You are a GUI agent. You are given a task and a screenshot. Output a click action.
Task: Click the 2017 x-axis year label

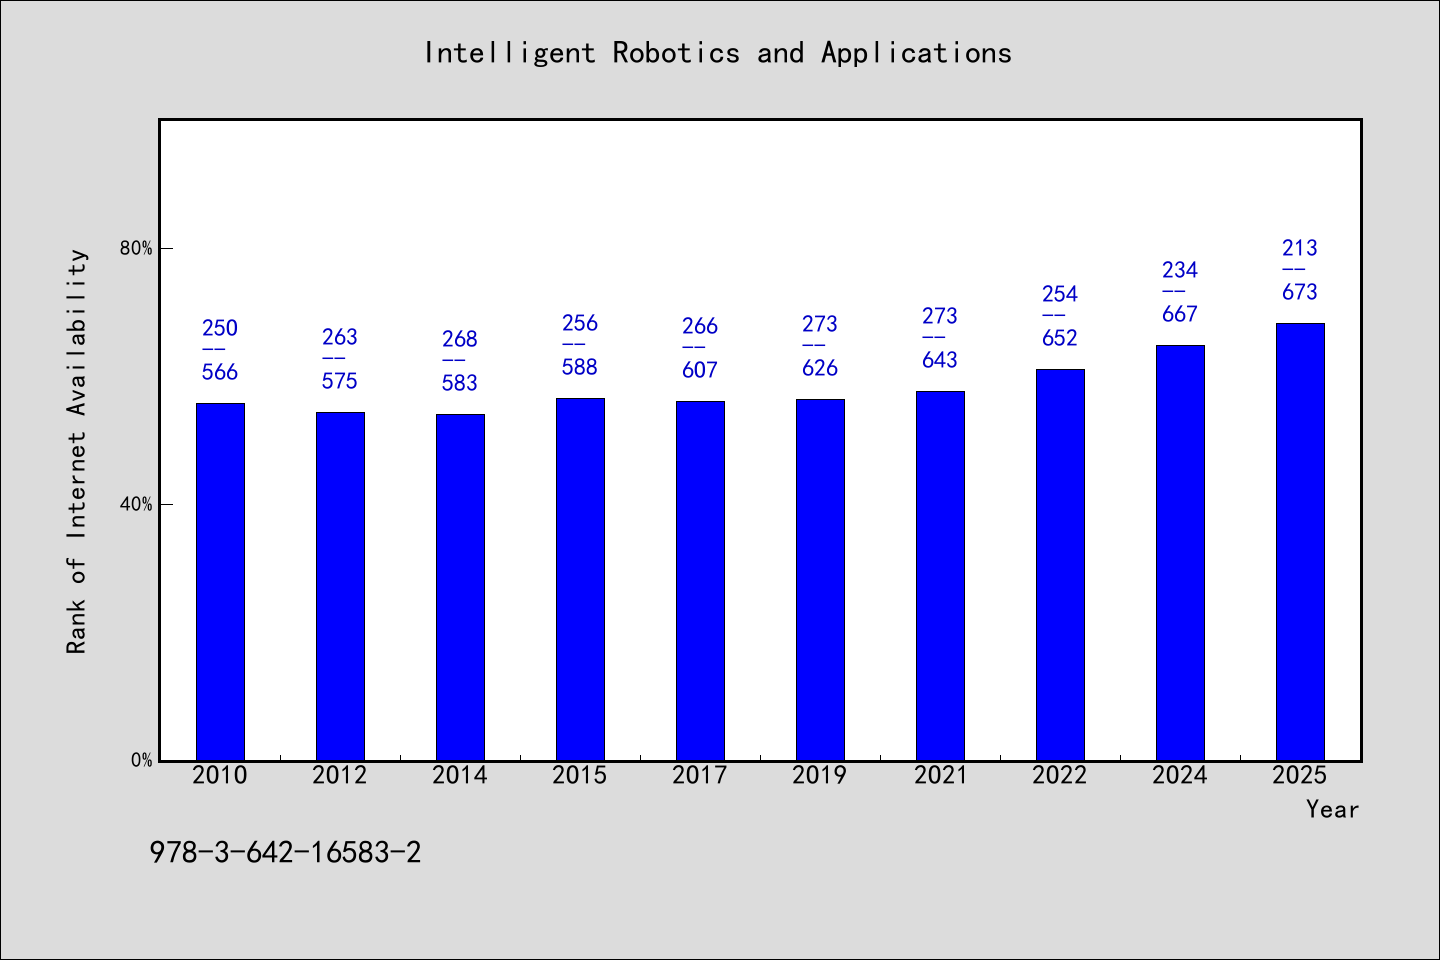pyautogui.click(x=700, y=775)
